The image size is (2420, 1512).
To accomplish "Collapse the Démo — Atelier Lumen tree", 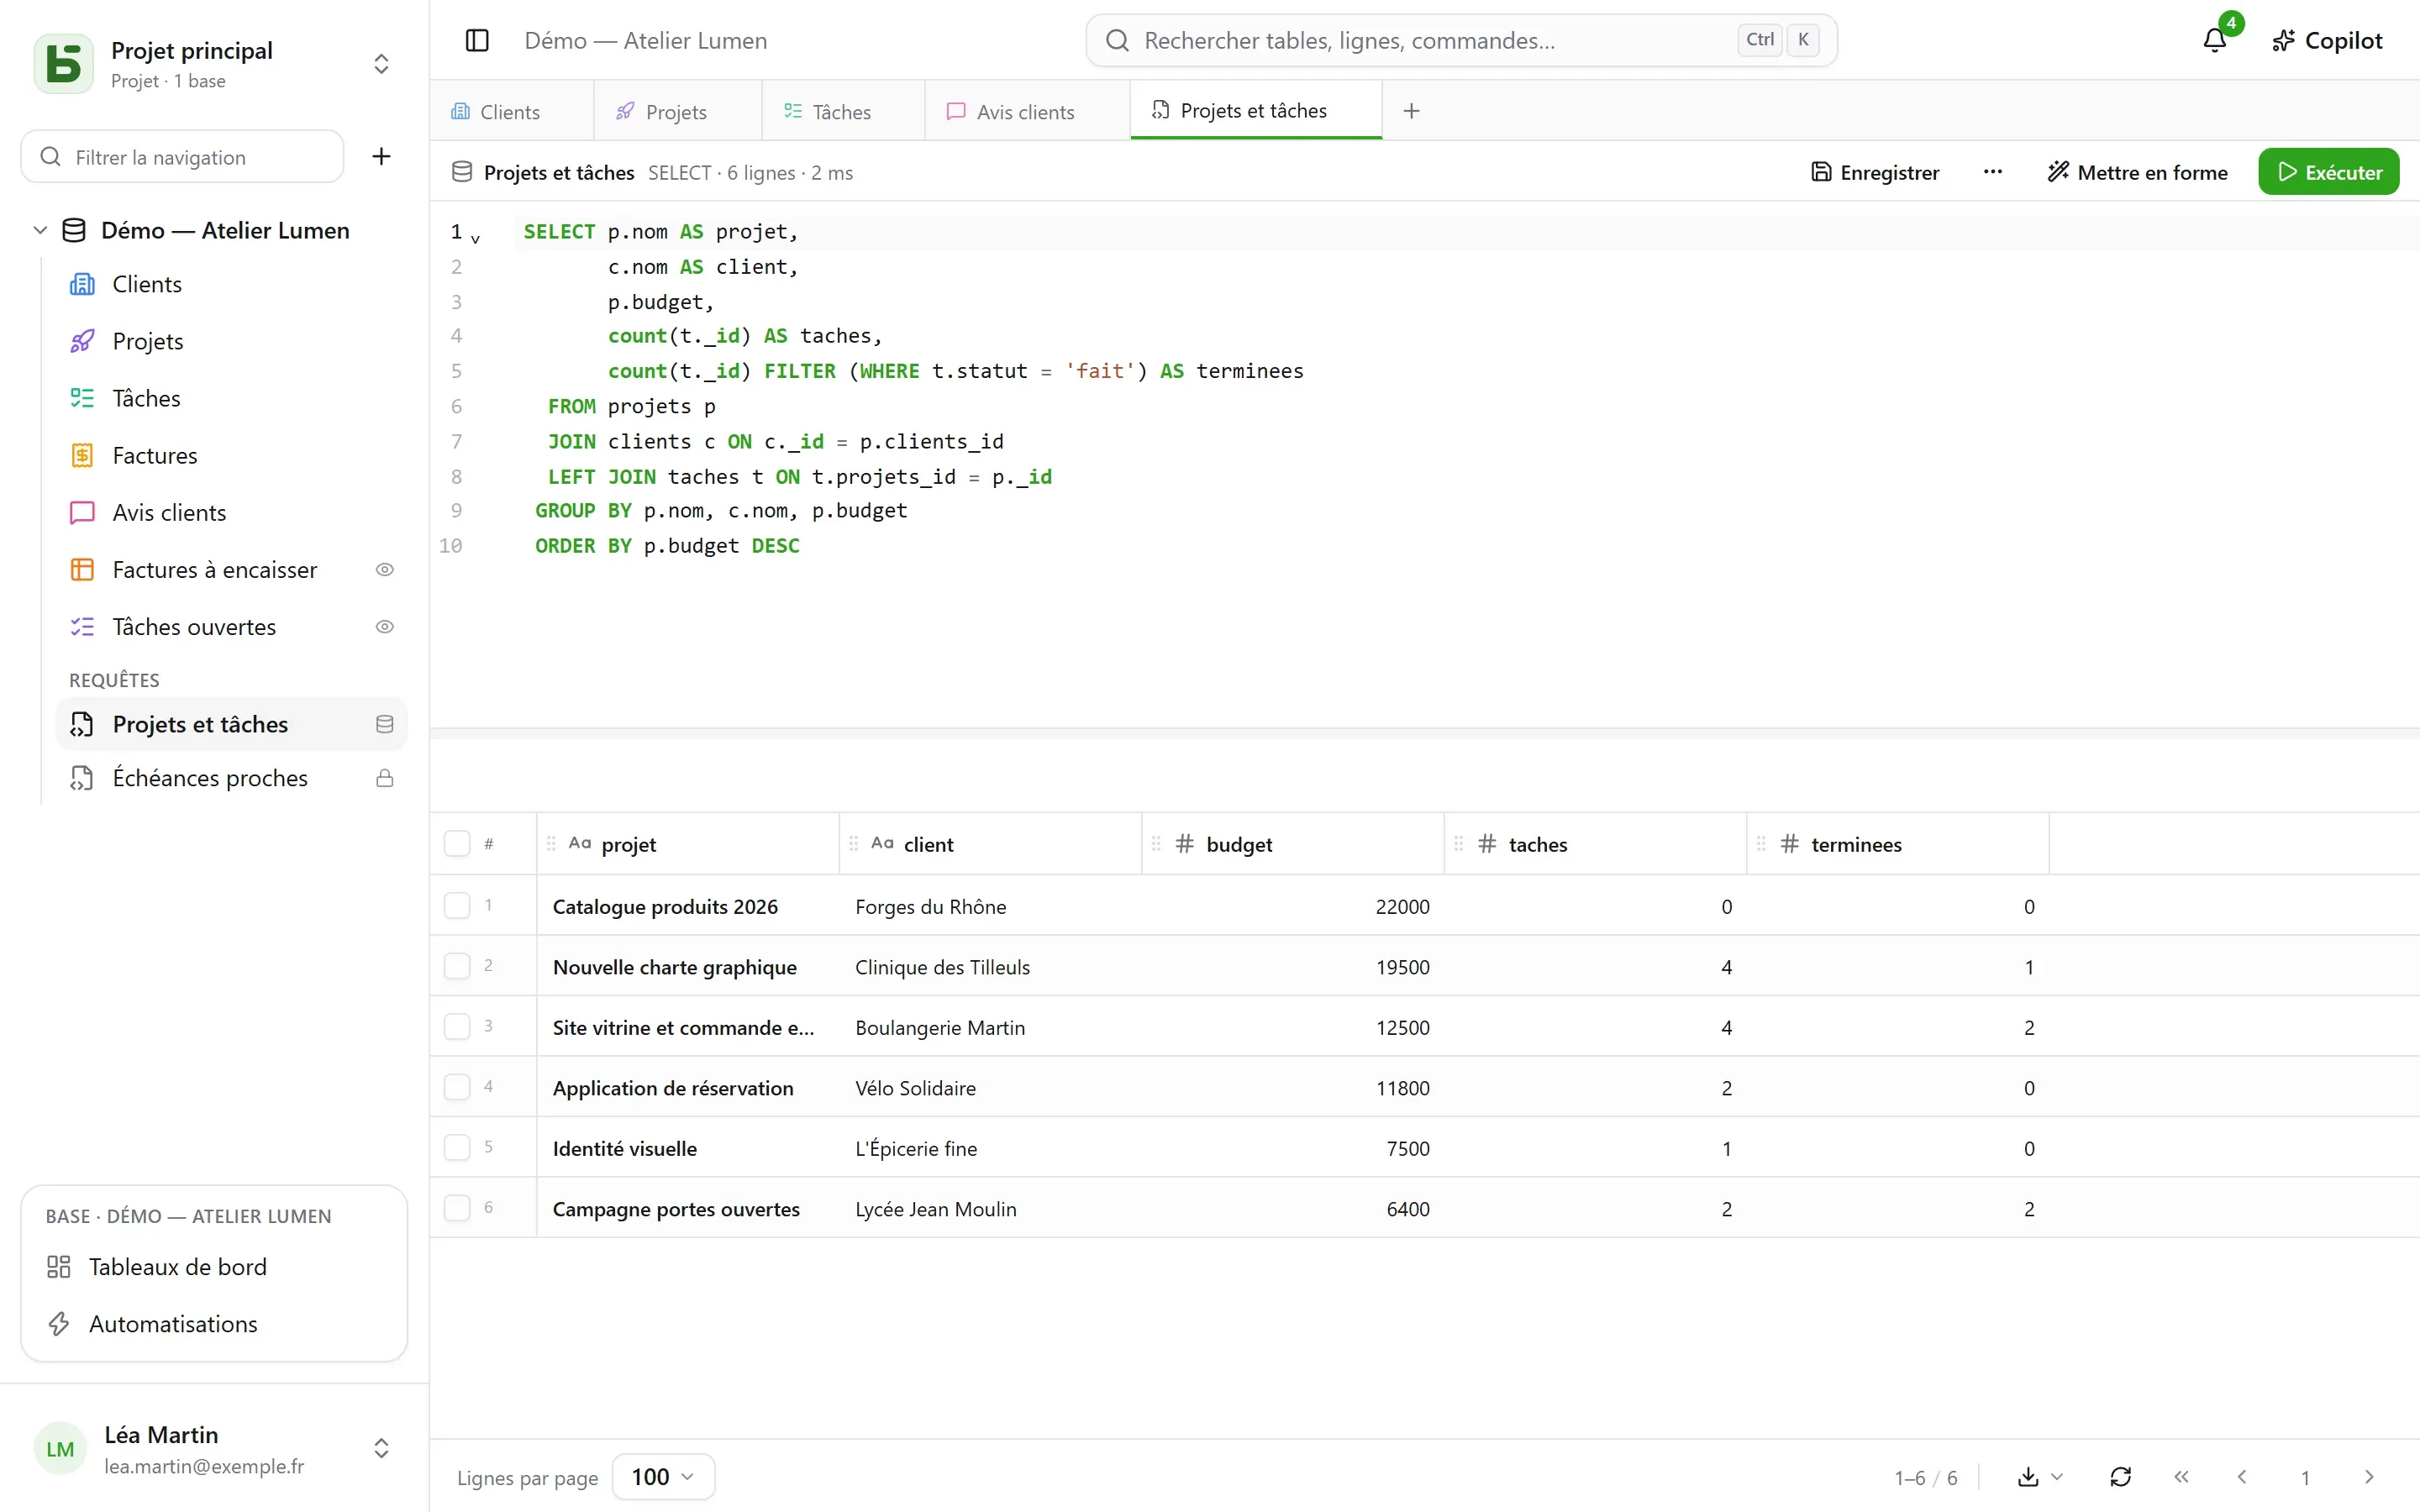I will coord(40,230).
